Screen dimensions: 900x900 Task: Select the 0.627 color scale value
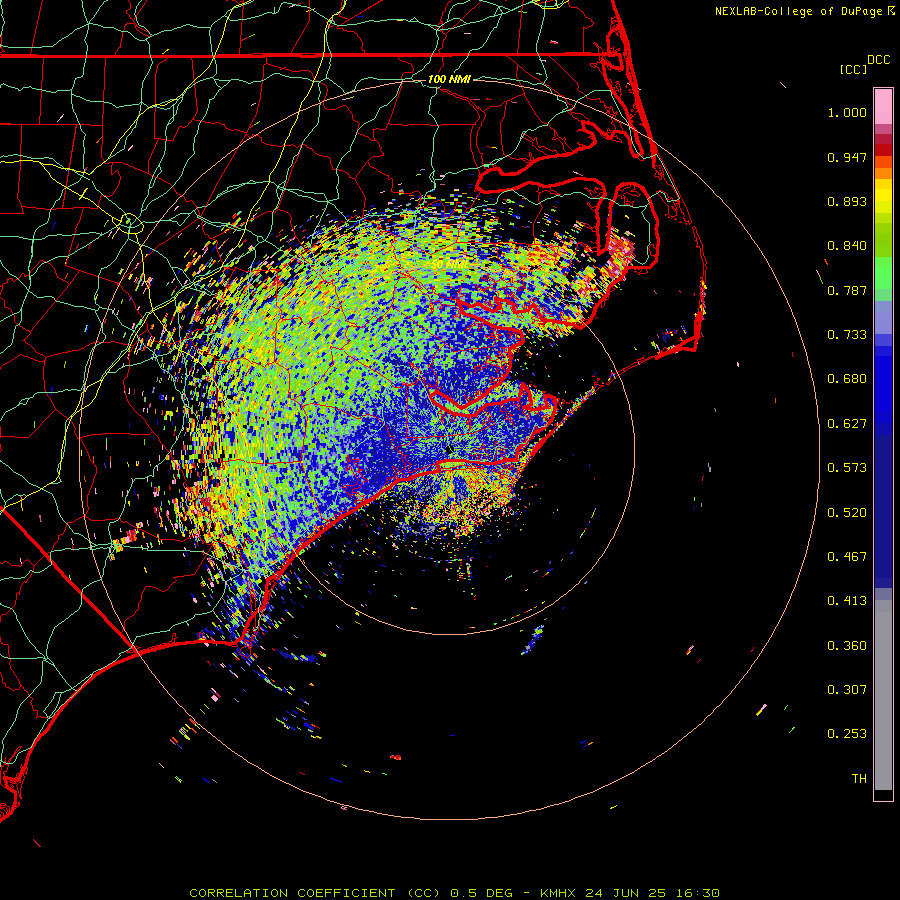tap(847, 424)
